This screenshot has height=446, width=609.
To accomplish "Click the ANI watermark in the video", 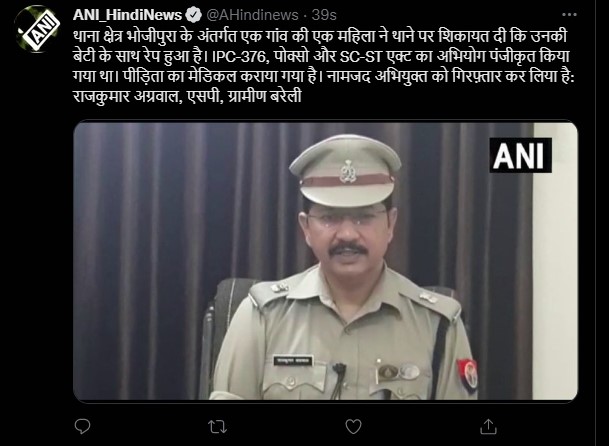I will click(x=520, y=155).
